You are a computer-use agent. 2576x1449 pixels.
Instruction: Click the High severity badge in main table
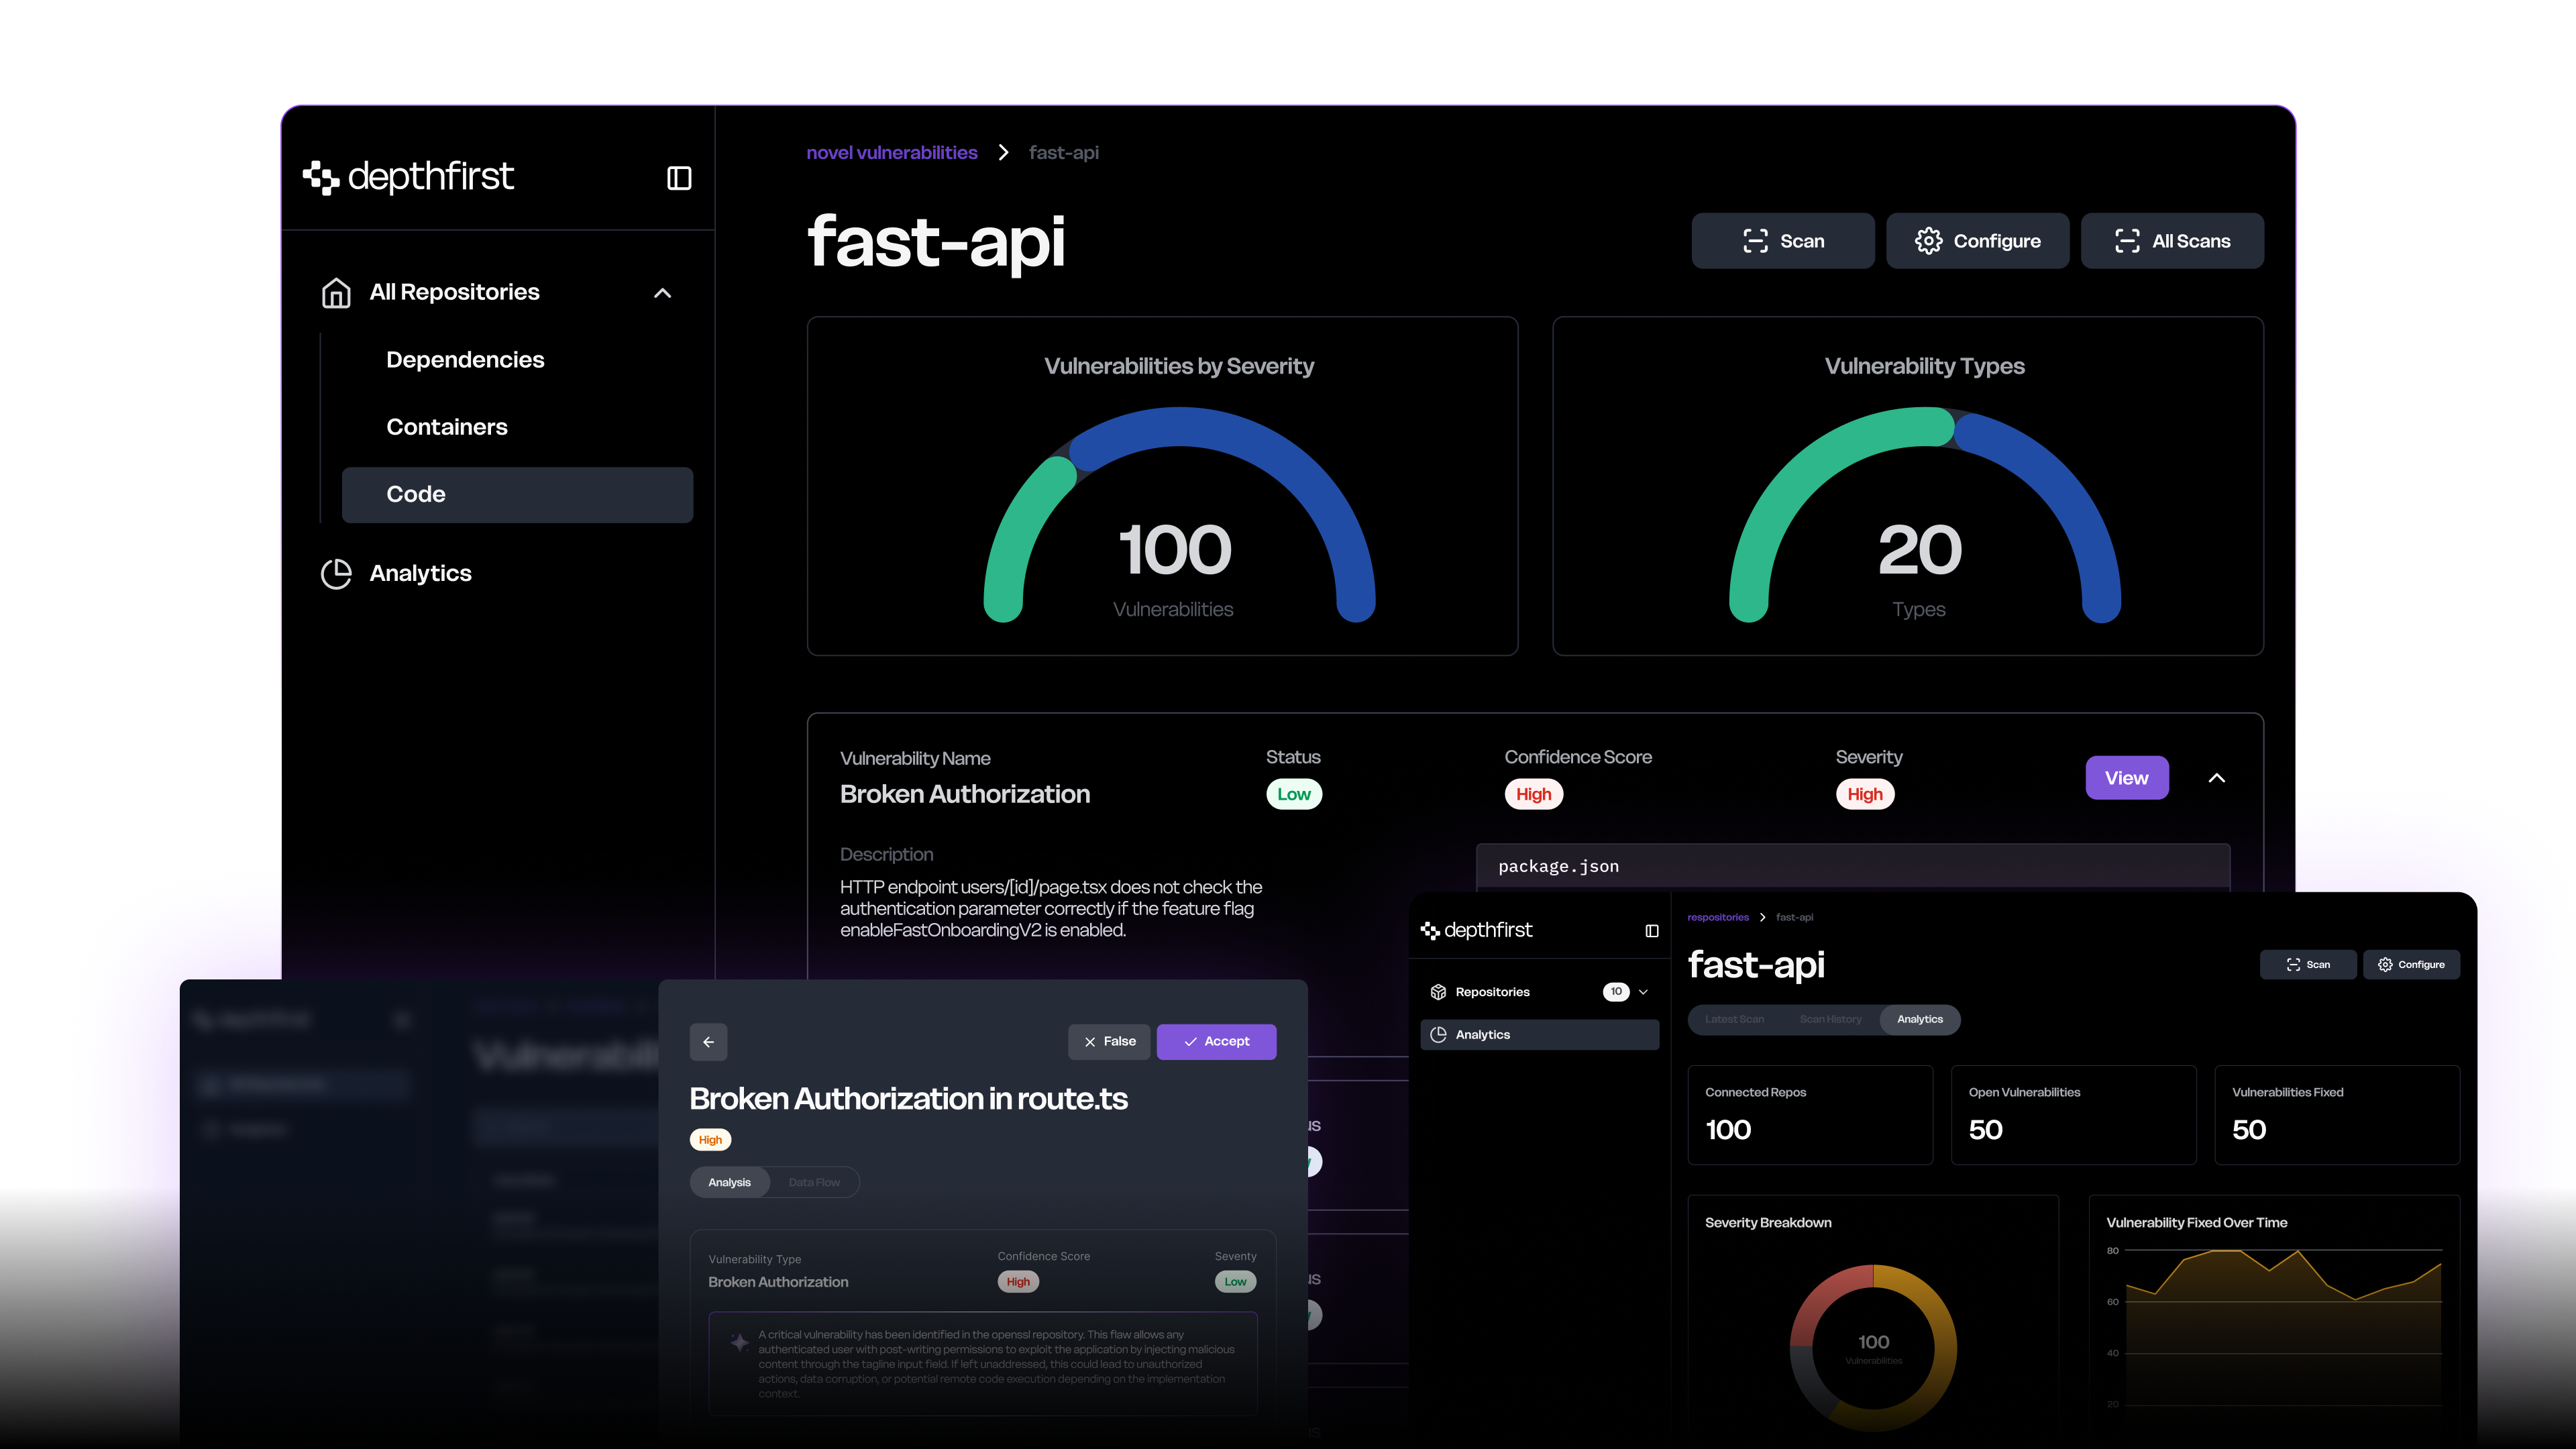point(1864,794)
